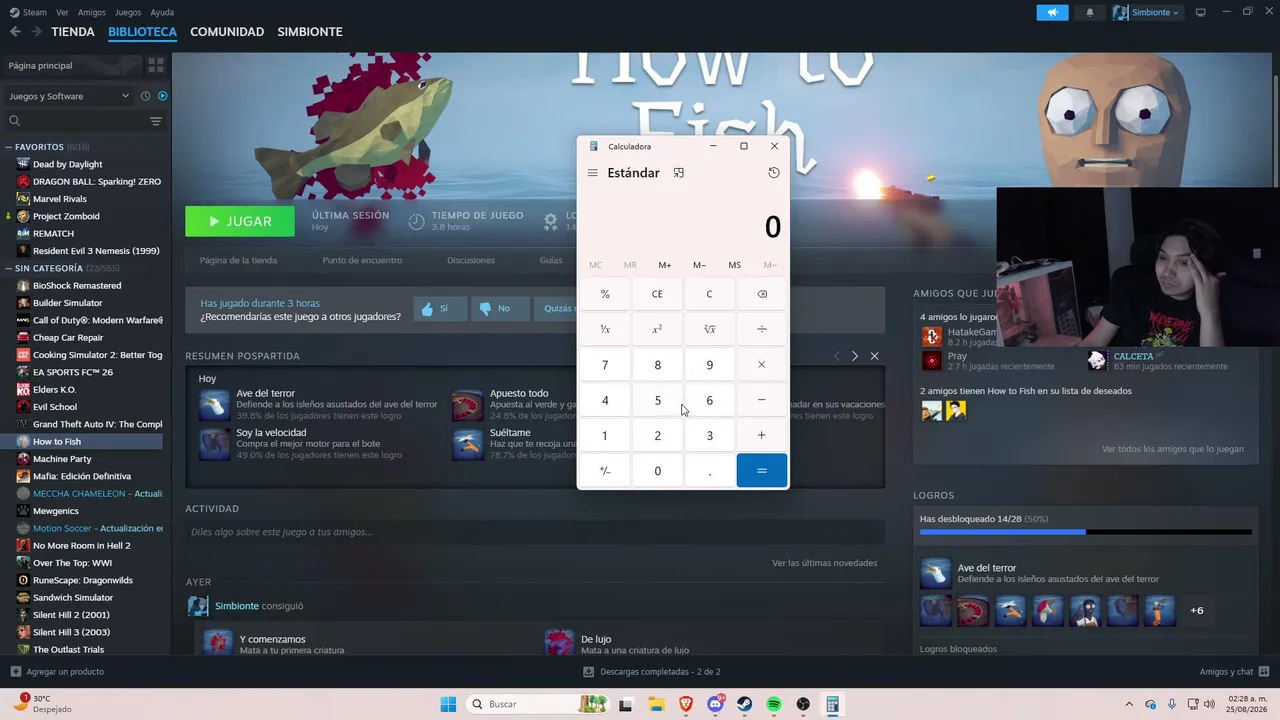
Task: Click the thumbs-down No recommendation button
Action: pyautogui.click(x=500, y=308)
